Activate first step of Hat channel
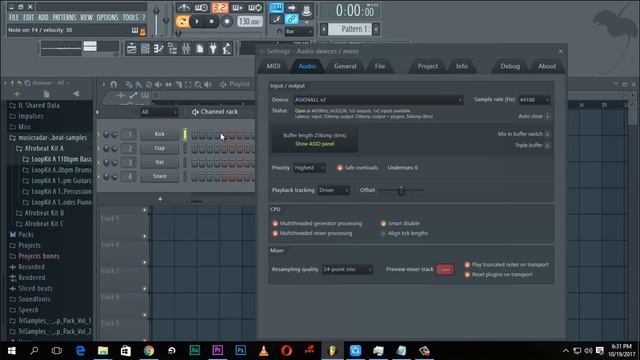This screenshot has height=360, width=640. point(195,162)
